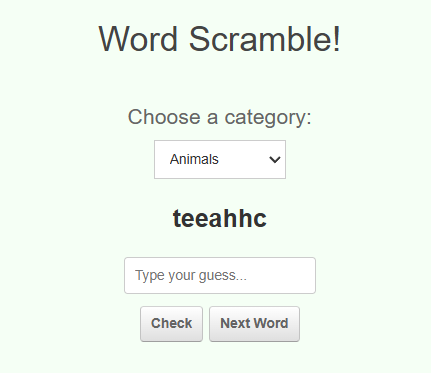
Task: Focus the 'Type your guess...' input field
Action: click(x=220, y=275)
